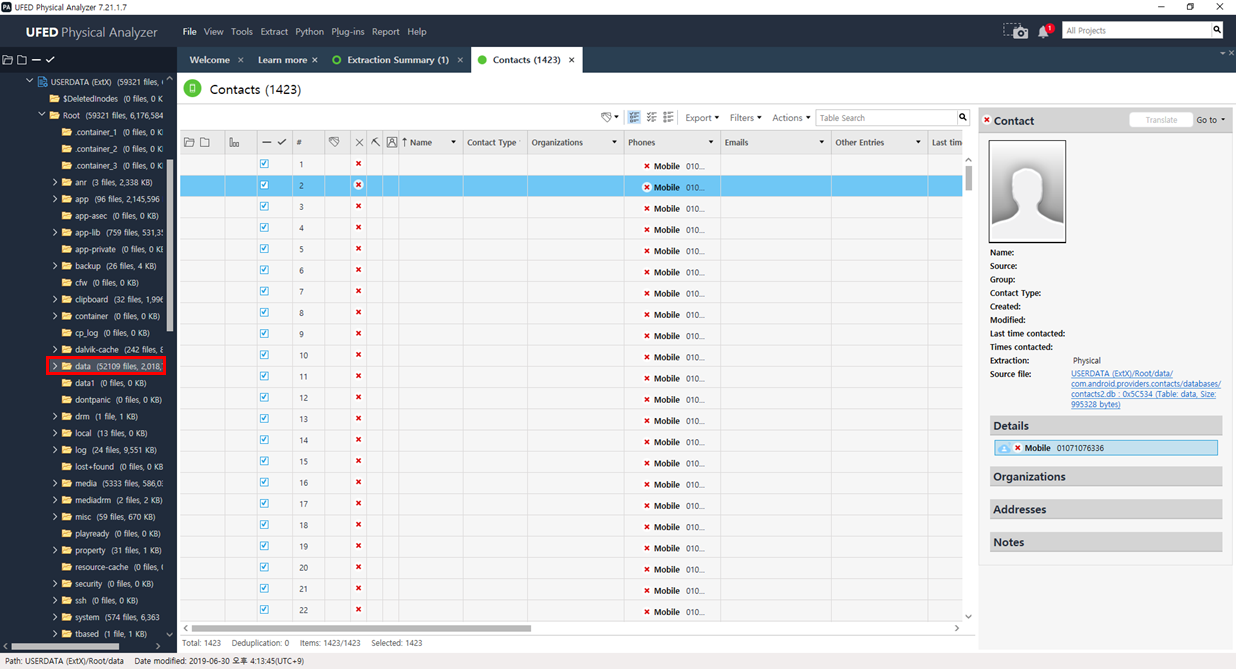Open the screen capture camera tool
Screen dimensions: 1236x669
pyautogui.click(x=1015, y=31)
